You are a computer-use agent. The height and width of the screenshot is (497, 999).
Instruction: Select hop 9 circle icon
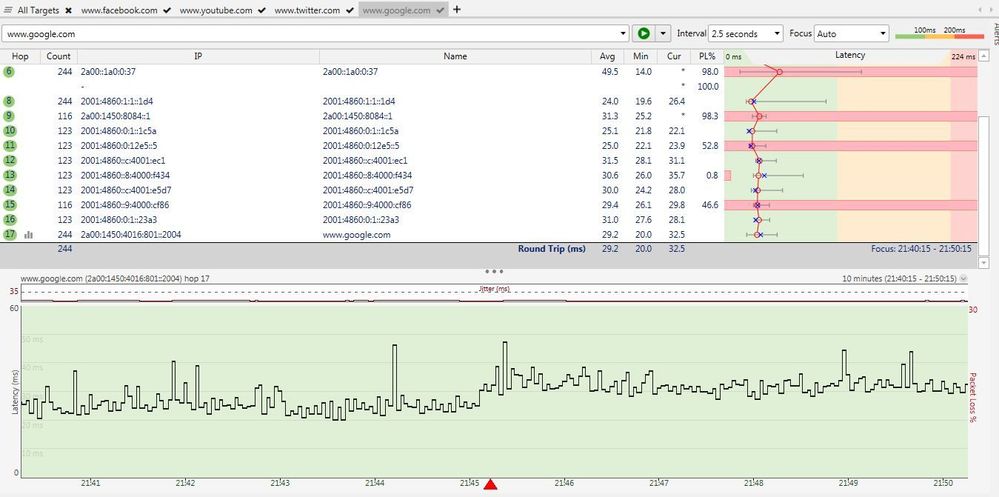[9, 116]
